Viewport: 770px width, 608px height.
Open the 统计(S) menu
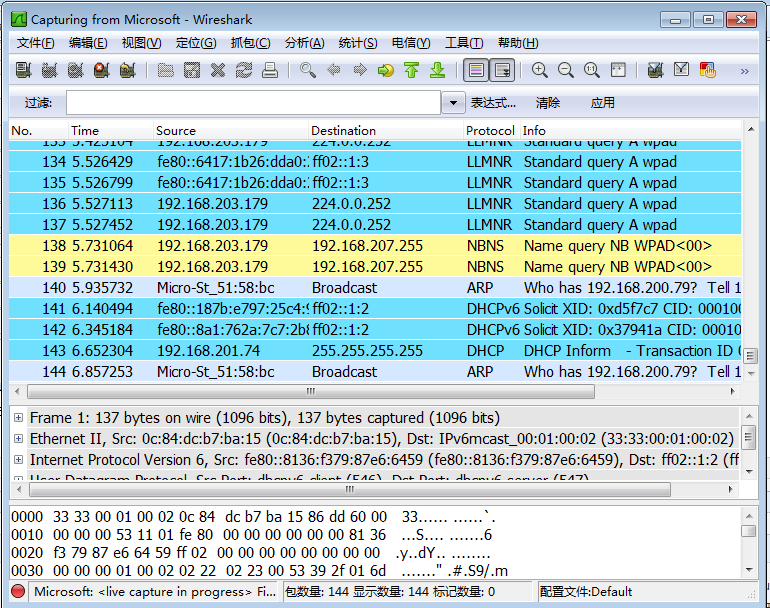point(358,43)
